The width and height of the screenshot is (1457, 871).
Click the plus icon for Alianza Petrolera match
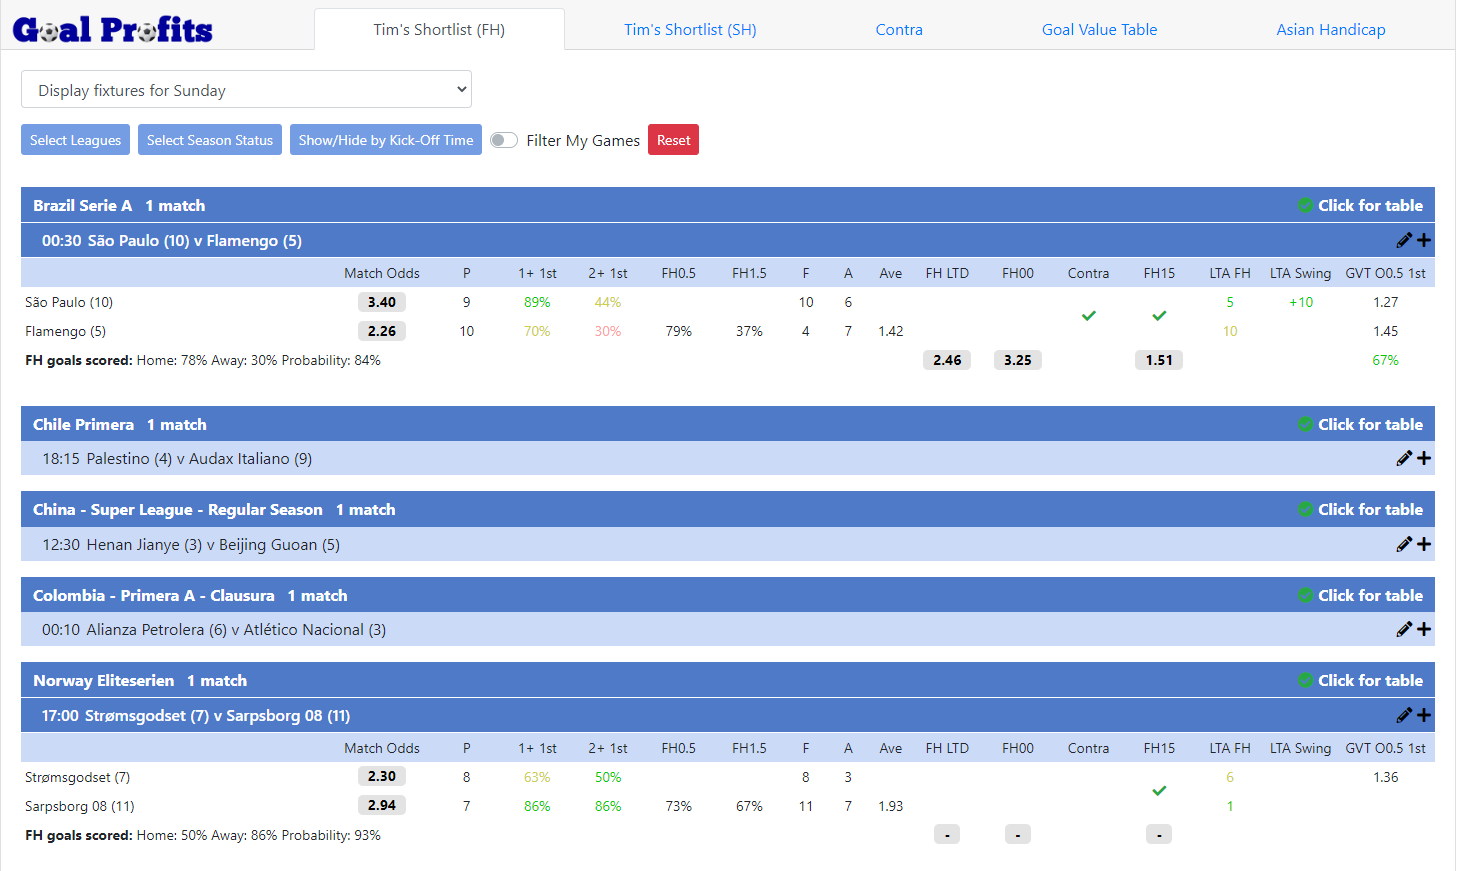tap(1424, 629)
